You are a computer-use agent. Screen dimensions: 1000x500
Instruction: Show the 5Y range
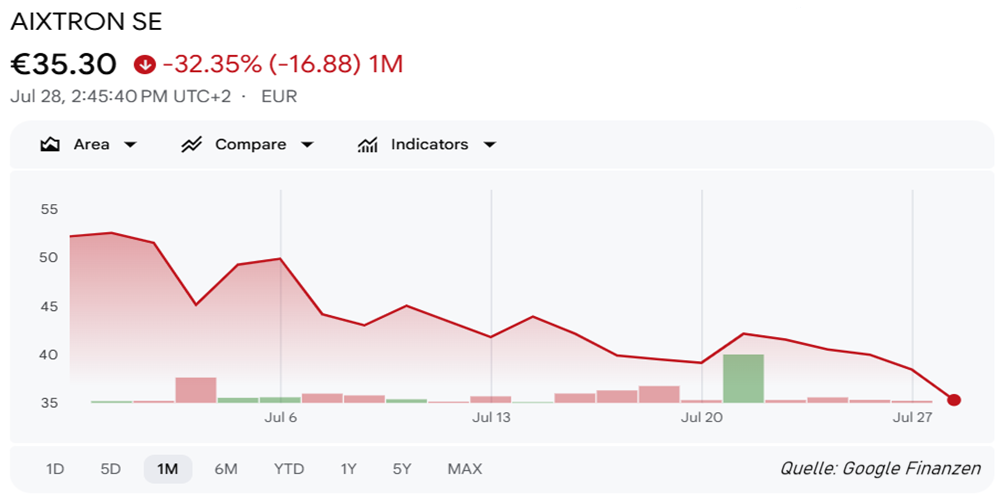pos(402,469)
